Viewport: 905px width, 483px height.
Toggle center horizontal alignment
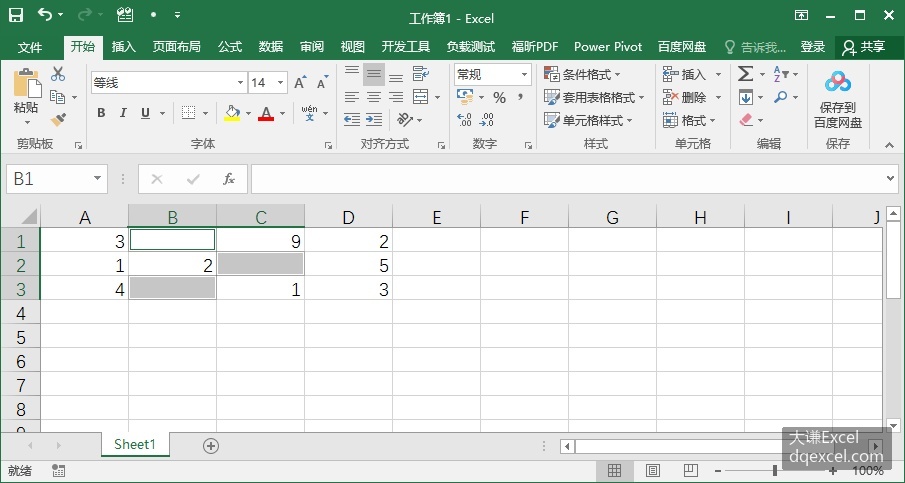(374, 97)
